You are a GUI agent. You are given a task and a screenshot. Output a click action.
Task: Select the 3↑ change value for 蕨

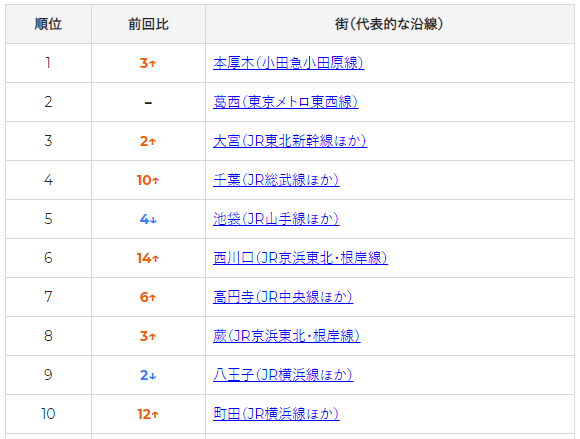148,336
